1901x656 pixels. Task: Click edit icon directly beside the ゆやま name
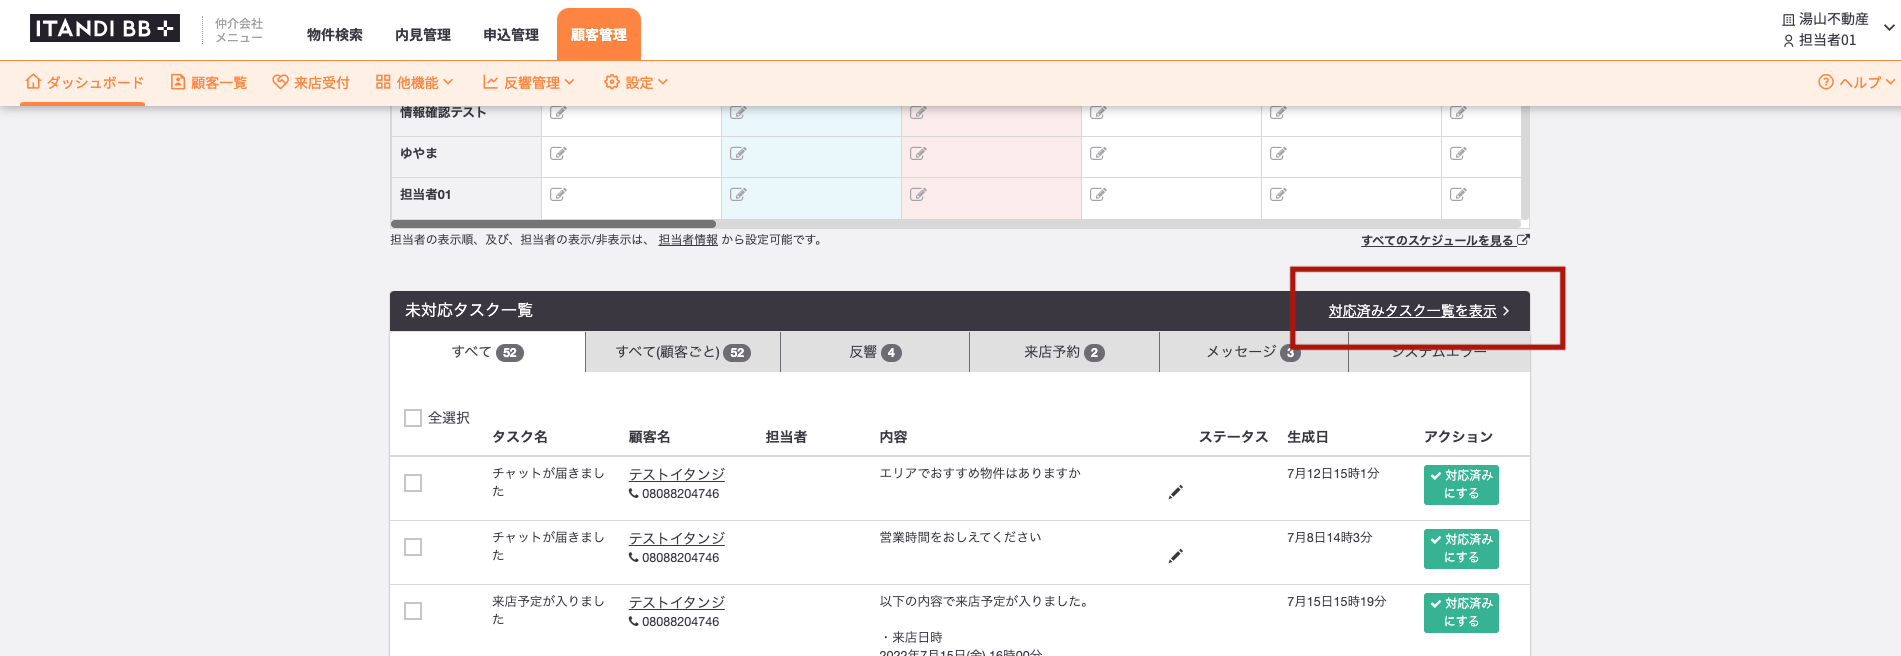tap(558, 154)
